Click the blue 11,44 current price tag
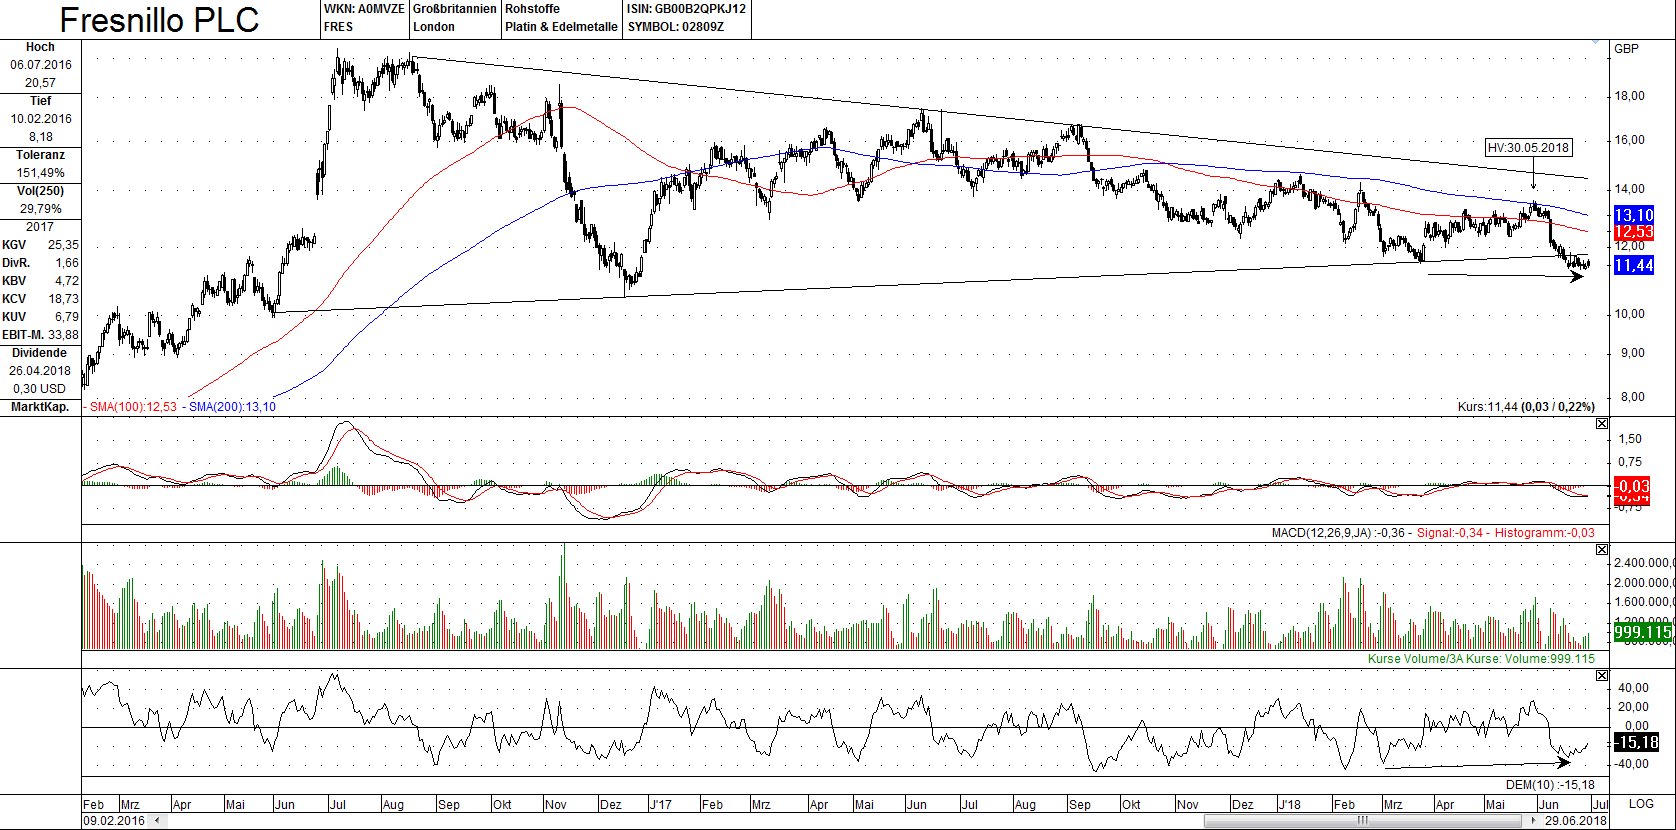The image size is (1676, 830). pos(1634,265)
